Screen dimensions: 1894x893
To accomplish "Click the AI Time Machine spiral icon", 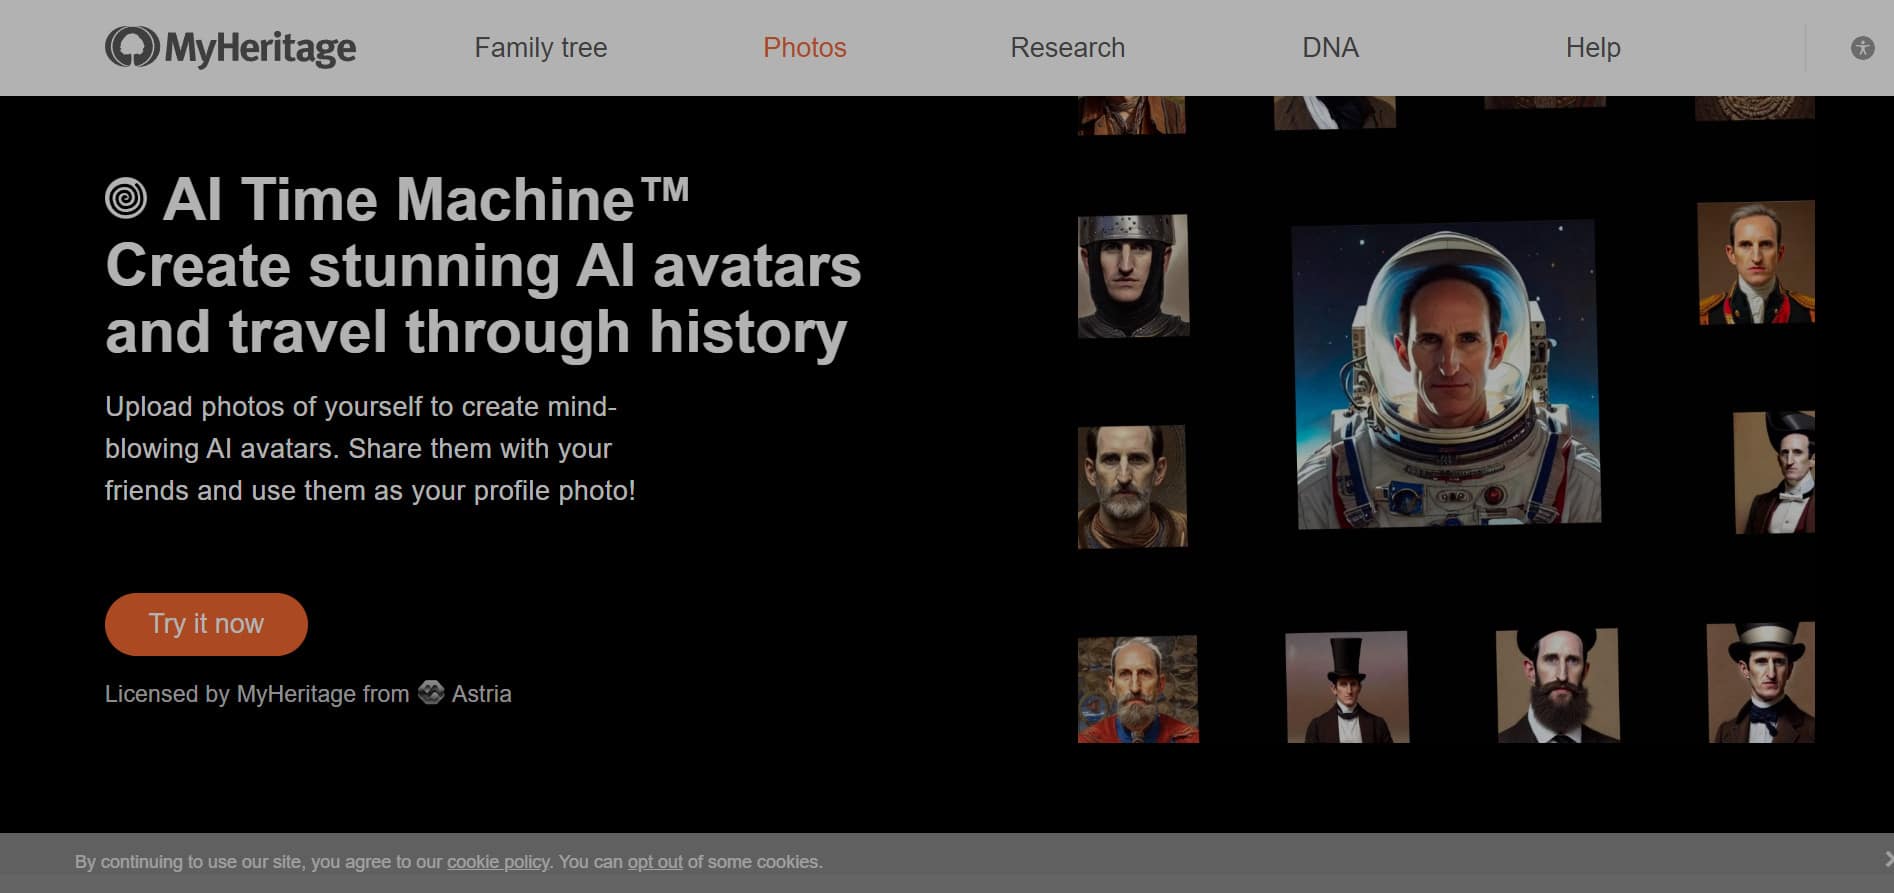I will click(x=126, y=198).
